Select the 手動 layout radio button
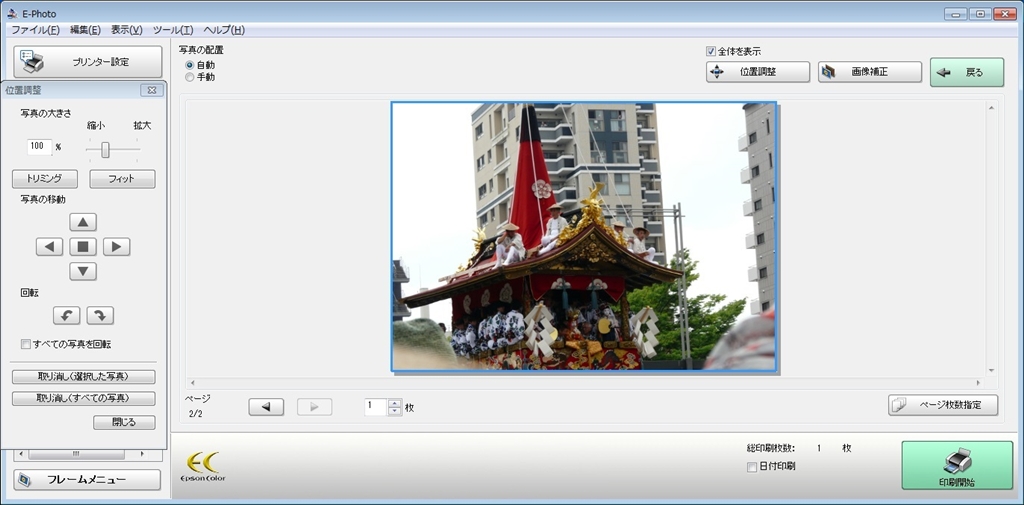The height and width of the screenshot is (505, 1024). (190, 77)
